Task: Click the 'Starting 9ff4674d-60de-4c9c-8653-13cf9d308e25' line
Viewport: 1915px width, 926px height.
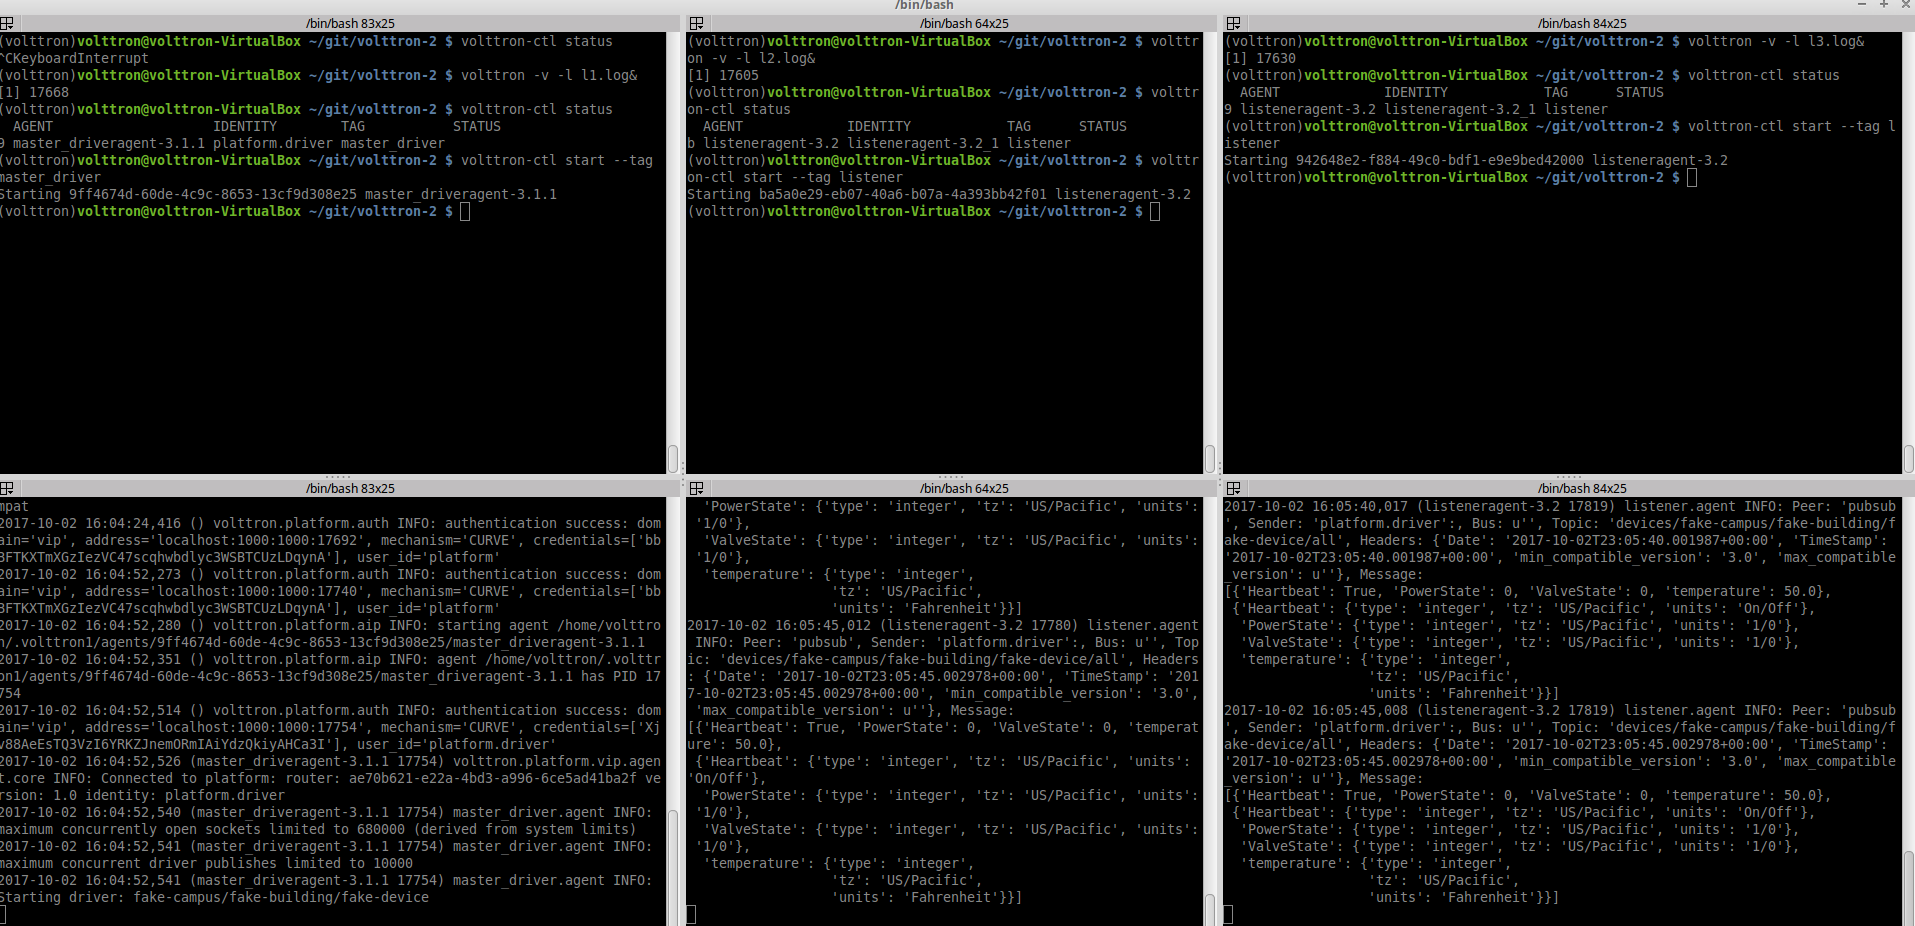Action: click(278, 194)
